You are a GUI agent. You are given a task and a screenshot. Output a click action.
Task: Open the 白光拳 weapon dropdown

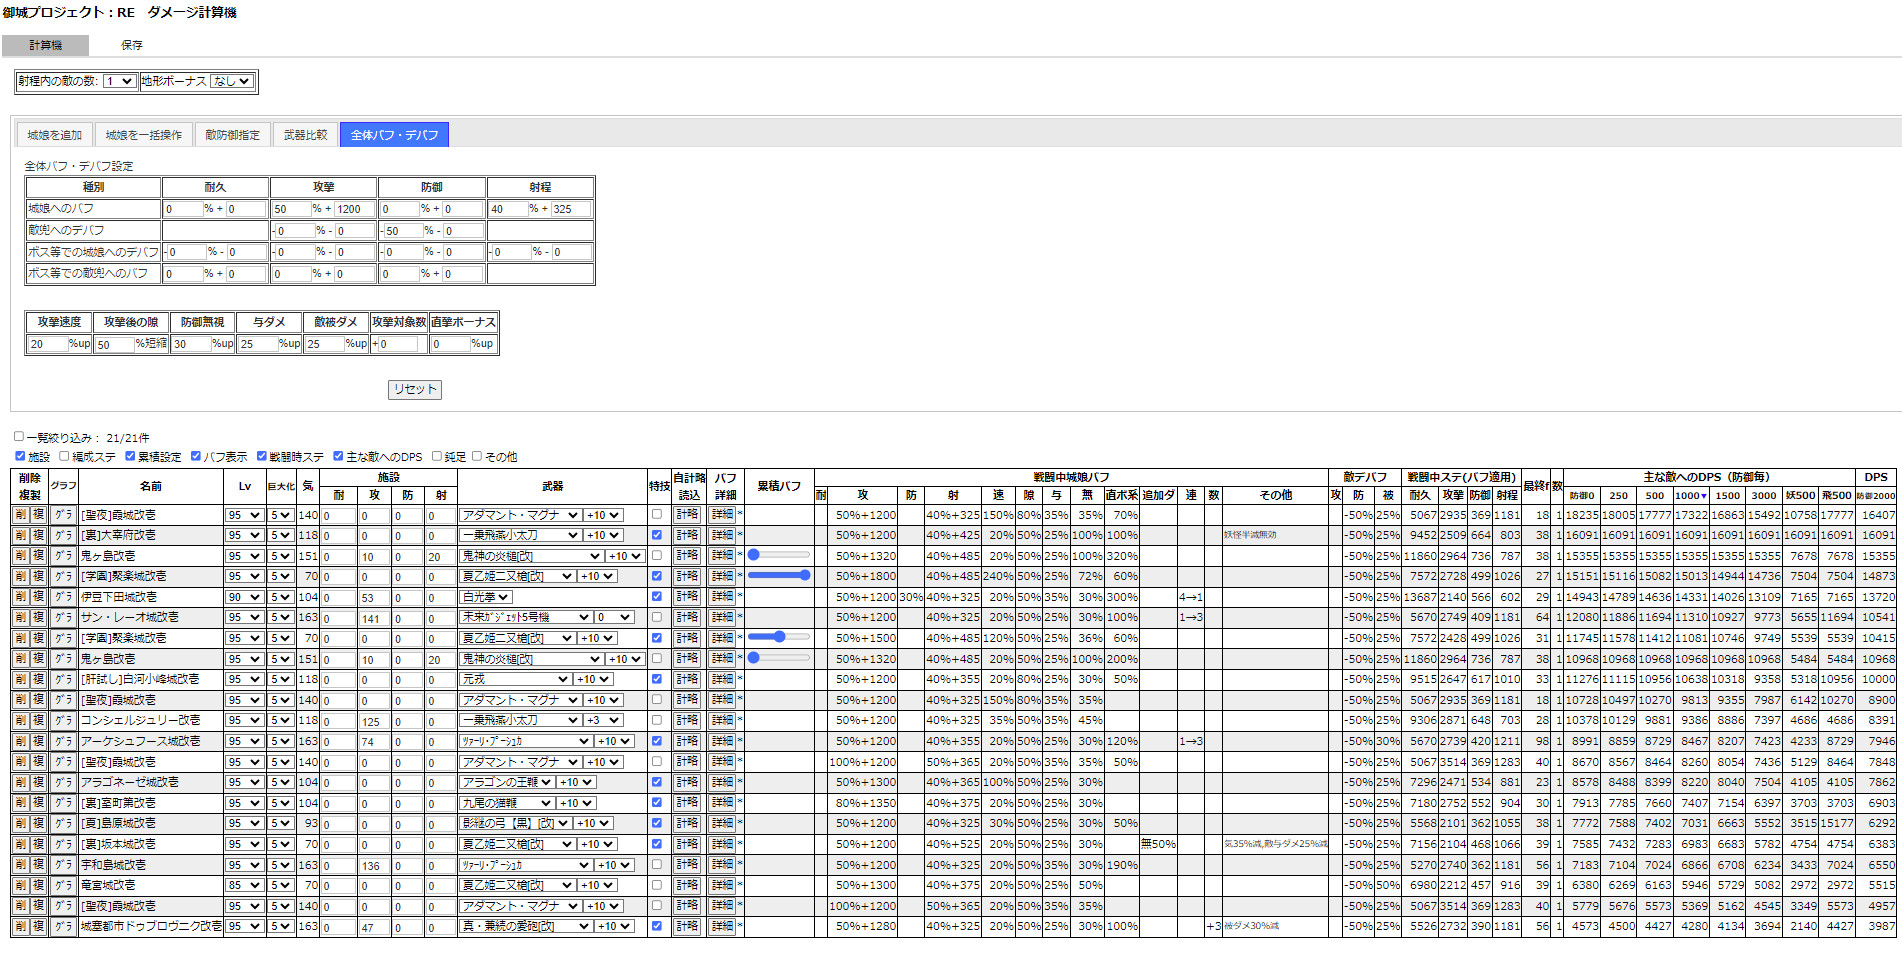click(486, 597)
